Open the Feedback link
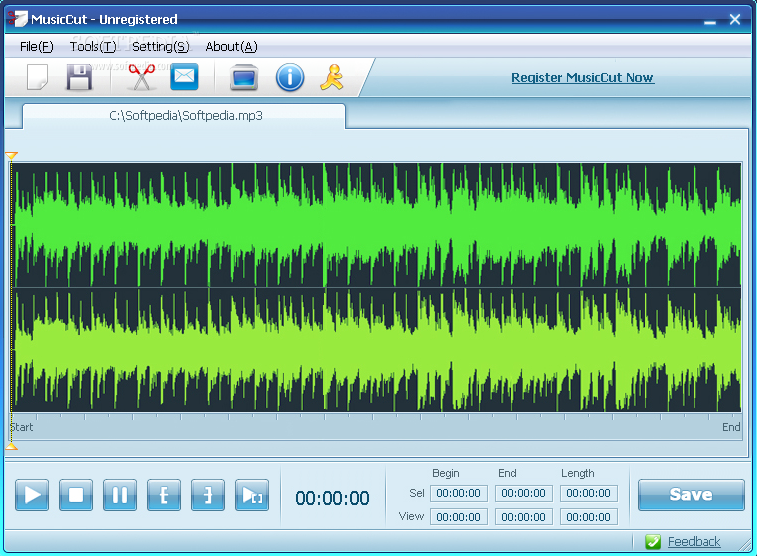Image resolution: width=757 pixels, height=556 pixels. coord(694,542)
